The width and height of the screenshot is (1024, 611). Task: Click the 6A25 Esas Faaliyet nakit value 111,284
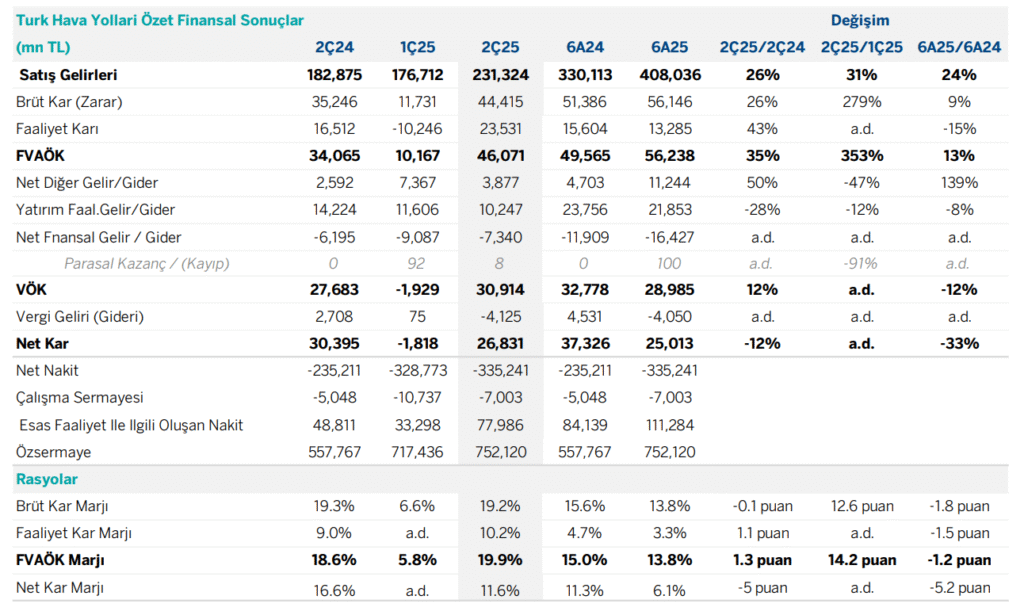click(670, 425)
